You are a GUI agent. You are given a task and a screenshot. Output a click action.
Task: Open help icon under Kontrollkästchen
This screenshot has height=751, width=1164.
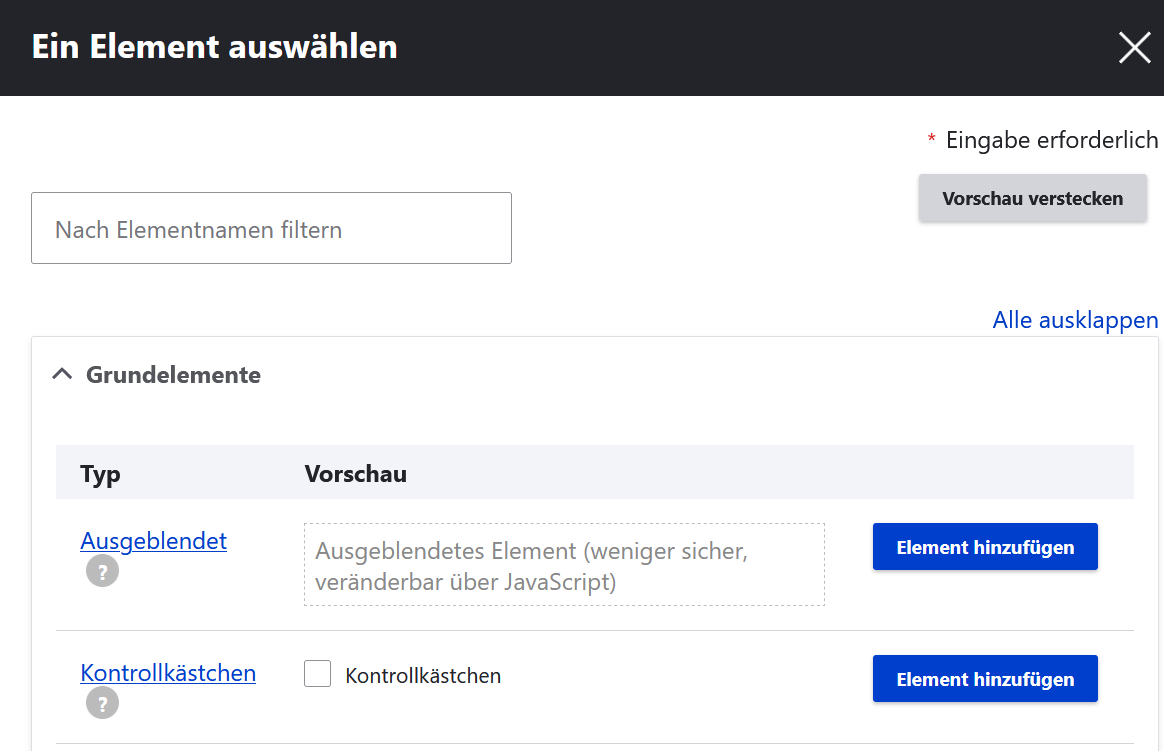(x=102, y=703)
